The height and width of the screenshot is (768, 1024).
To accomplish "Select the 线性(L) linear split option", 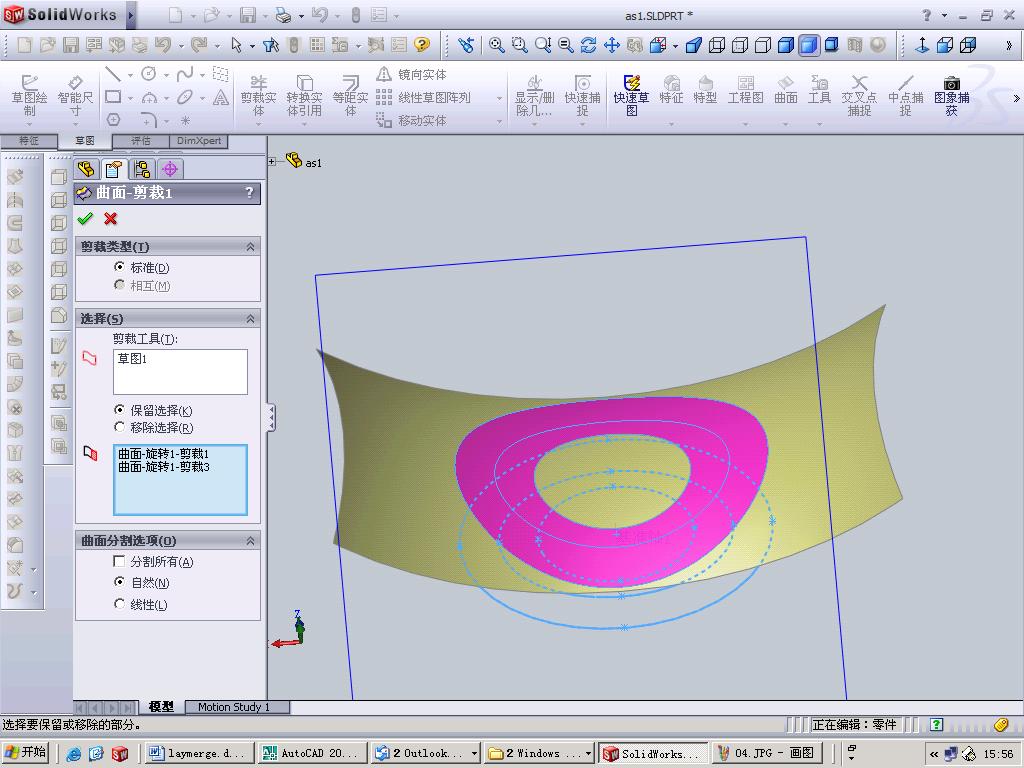I will tap(119, 603).
